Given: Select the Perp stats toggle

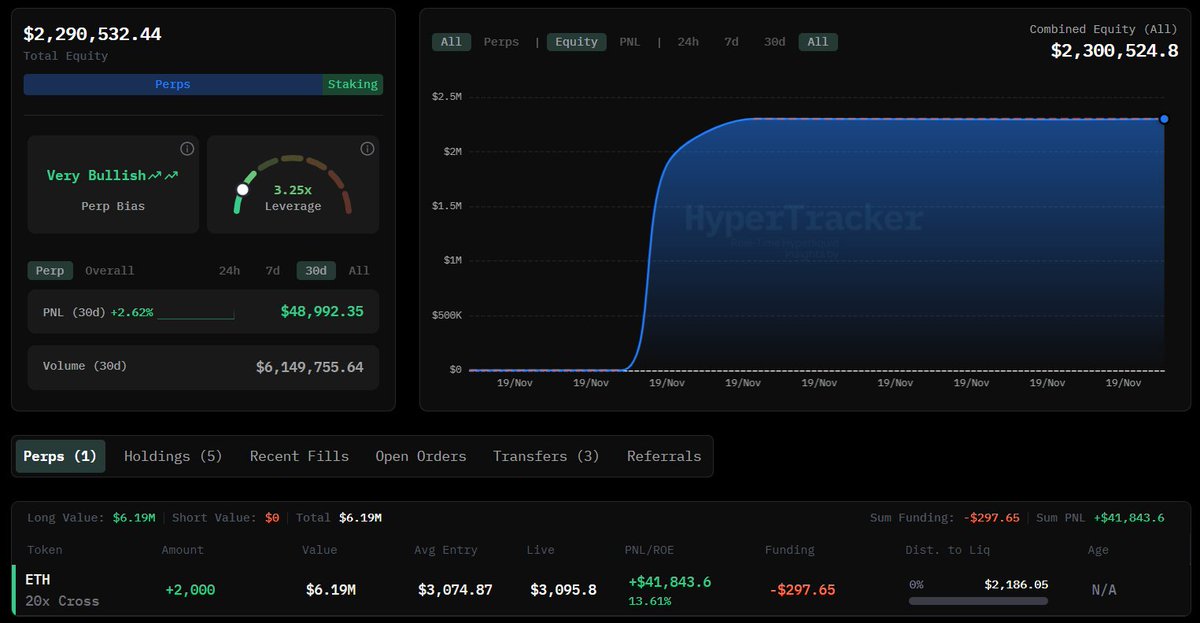Looking at the screenshot, I should (50, 270).
